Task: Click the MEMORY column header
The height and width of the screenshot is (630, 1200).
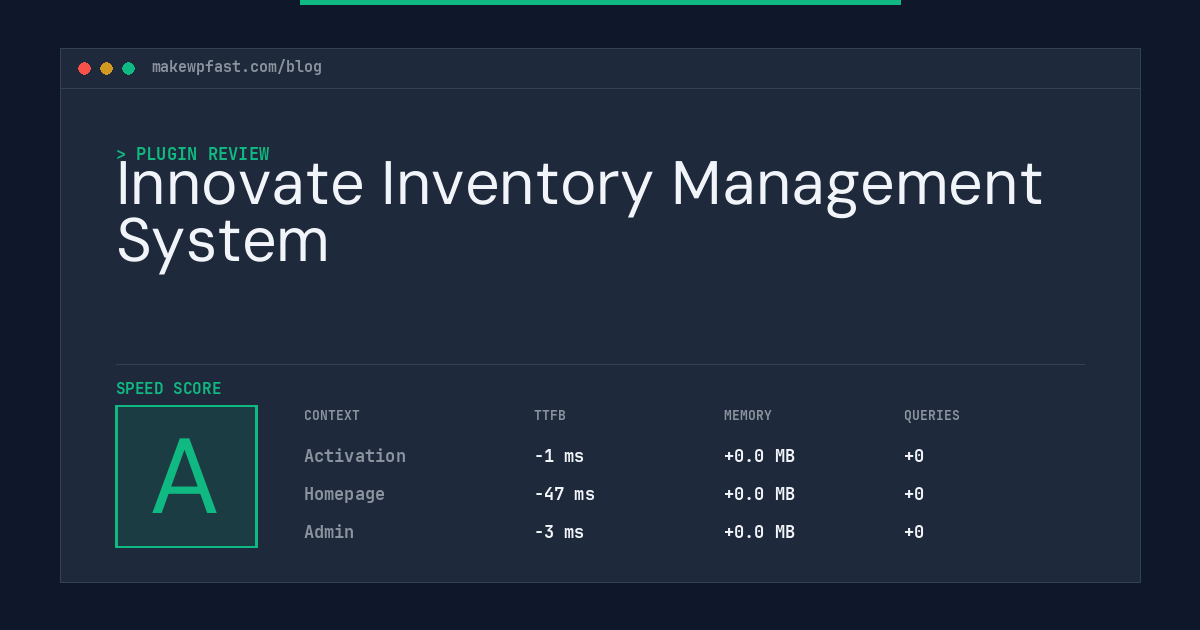Action: click(x=748, y=416)
